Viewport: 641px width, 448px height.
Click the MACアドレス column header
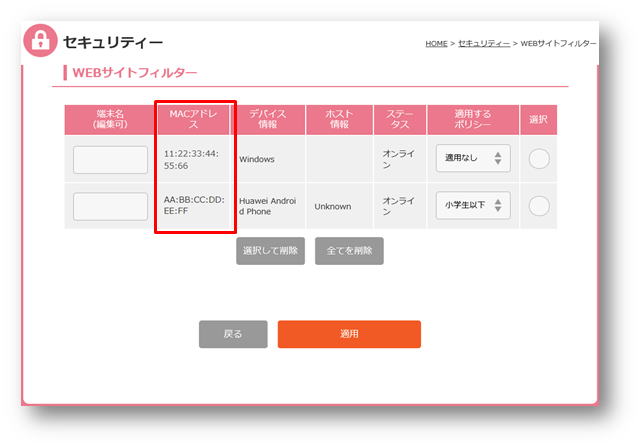193,119
